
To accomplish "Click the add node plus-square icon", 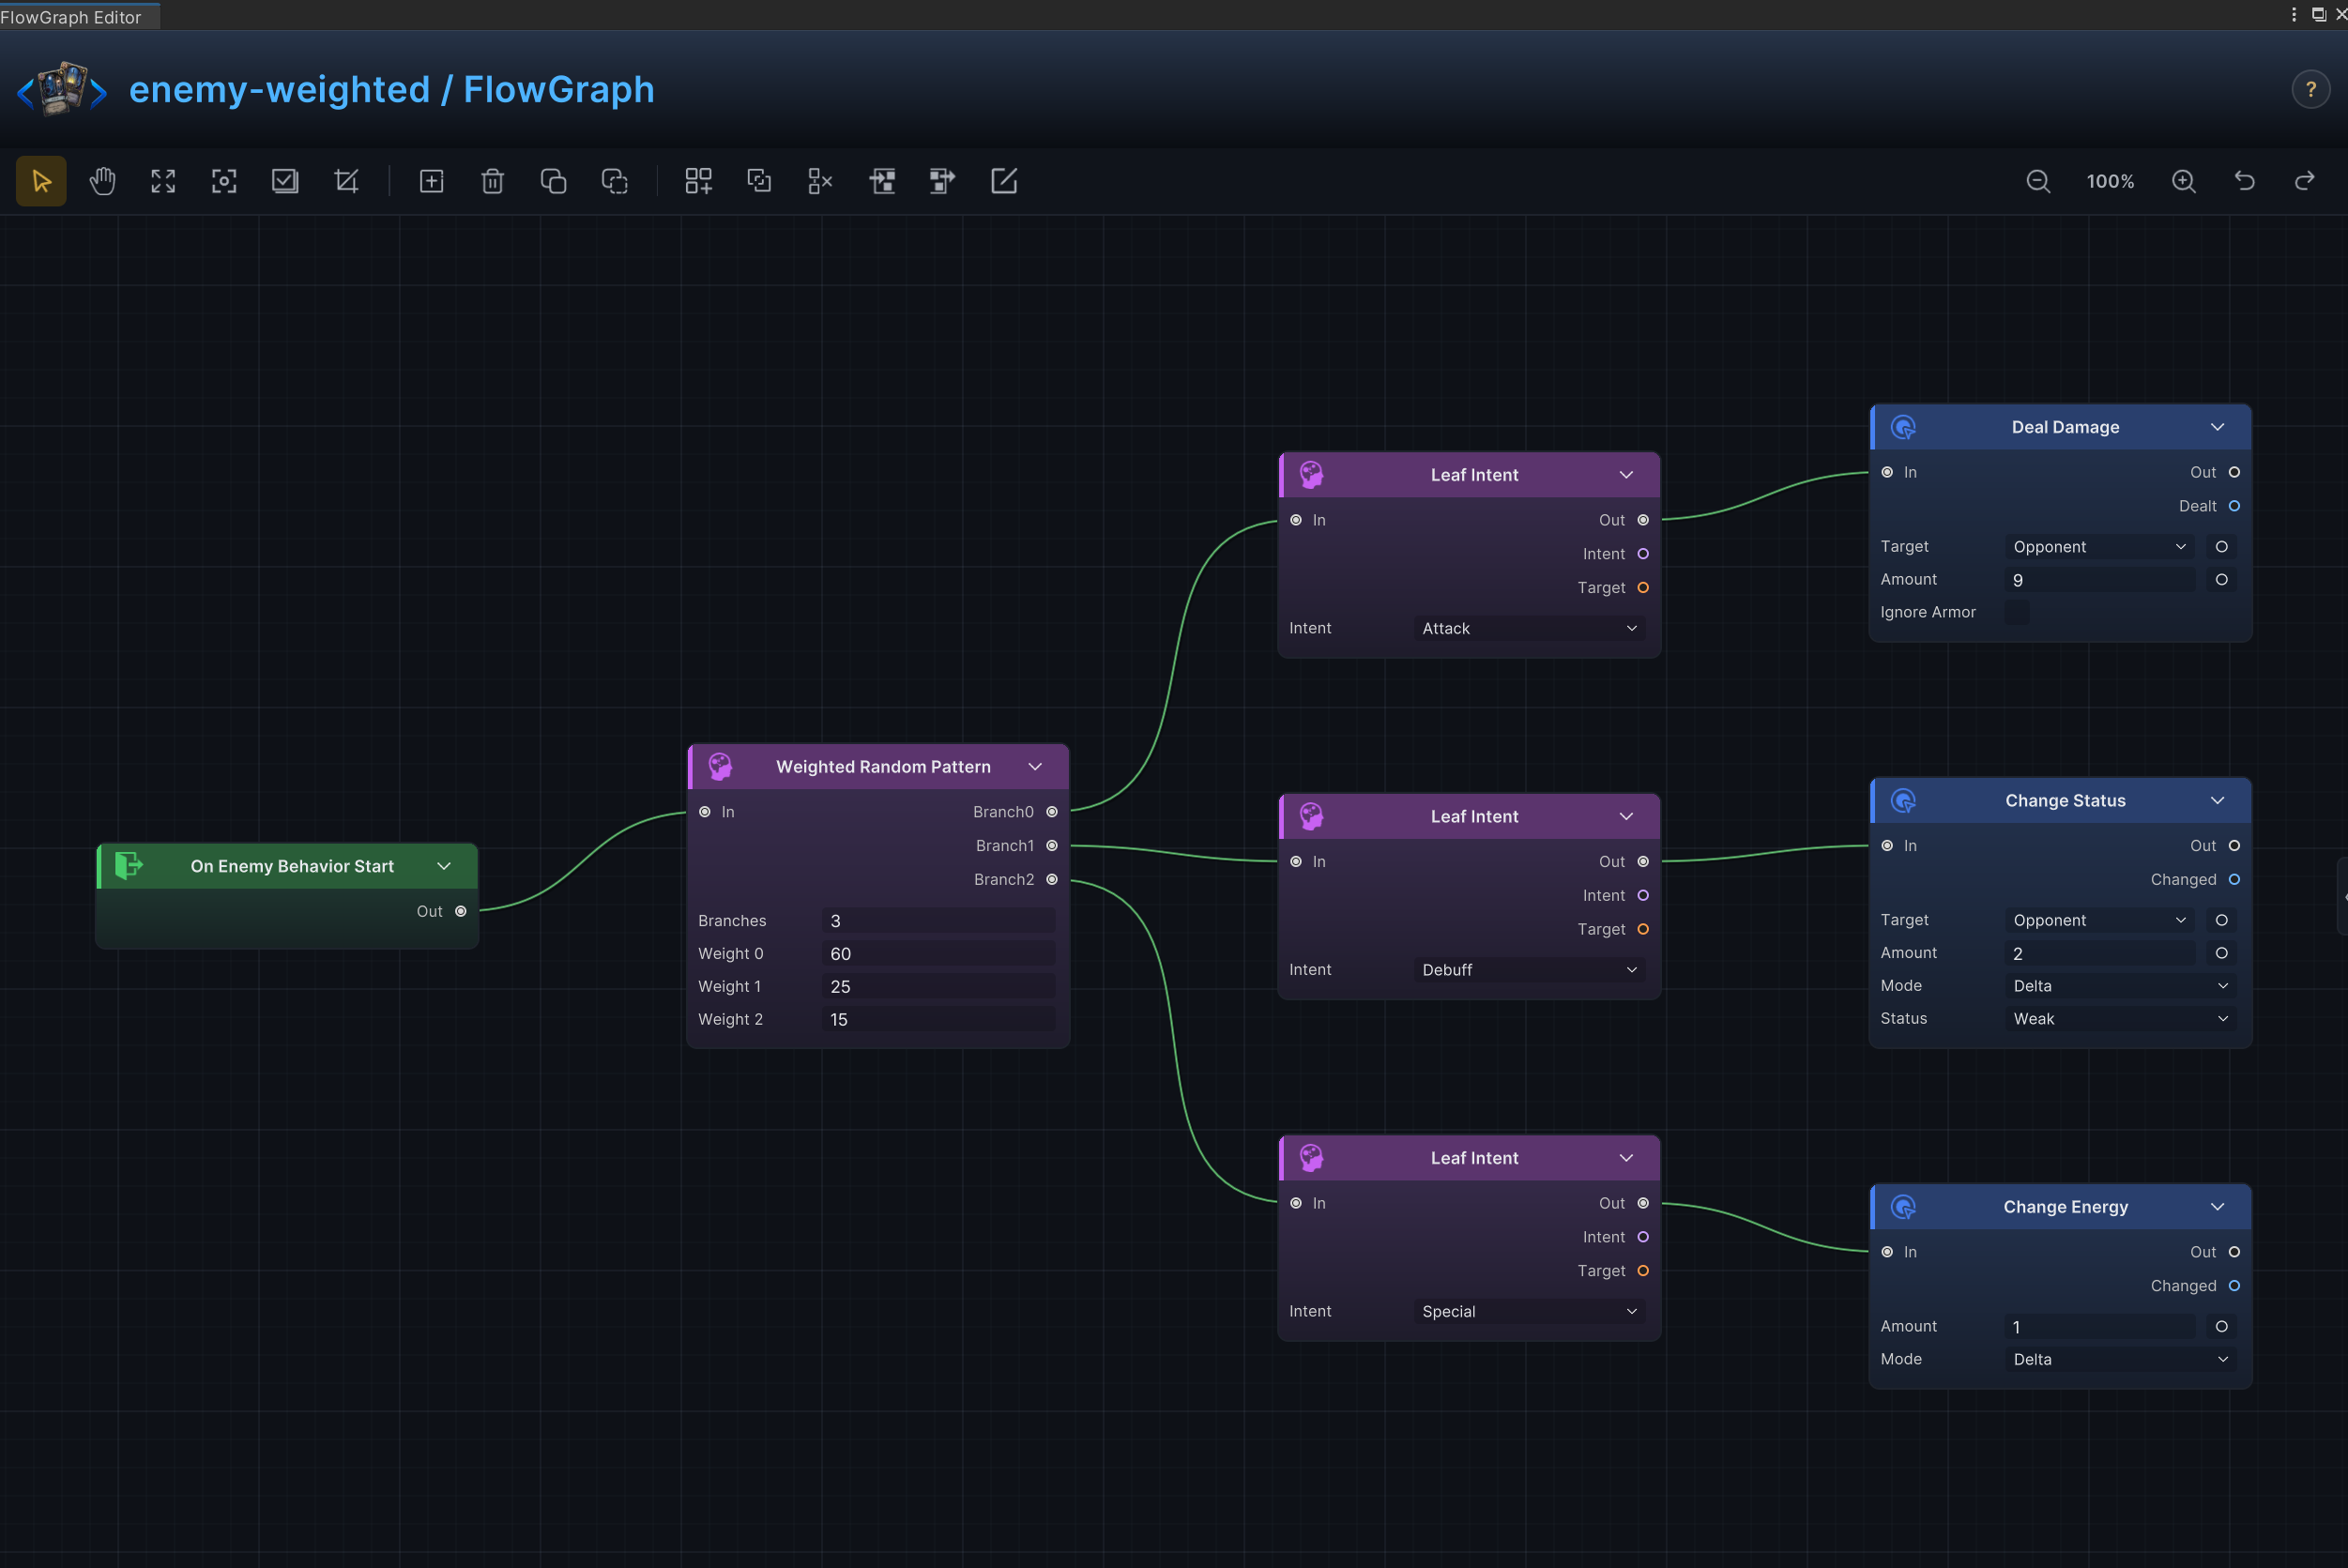I will [431, 181].
